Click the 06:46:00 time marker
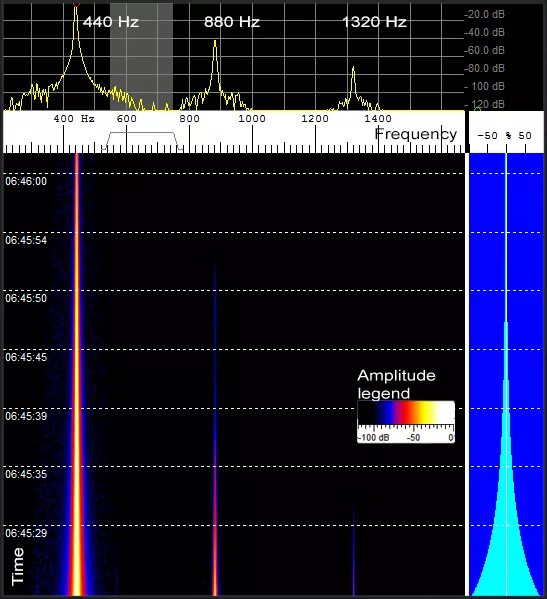This screenshot has width=547, height=599. point(26,181)
